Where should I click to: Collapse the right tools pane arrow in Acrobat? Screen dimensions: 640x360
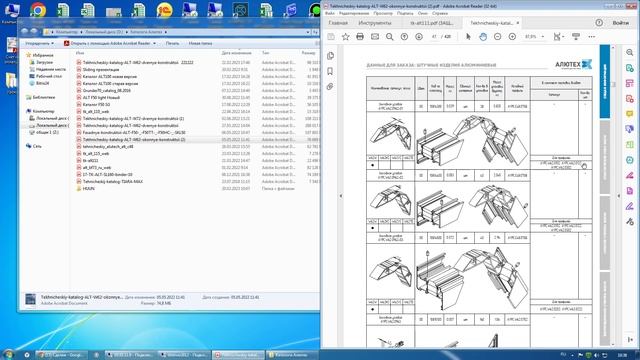(x=618, y=196)
